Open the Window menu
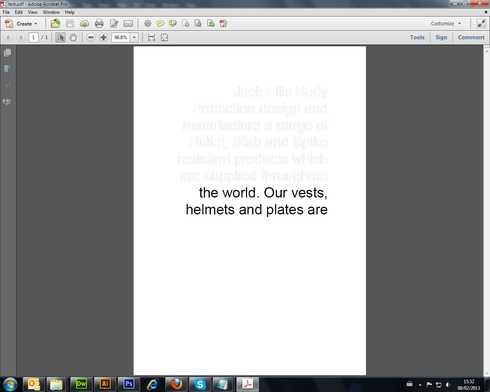 51,12
